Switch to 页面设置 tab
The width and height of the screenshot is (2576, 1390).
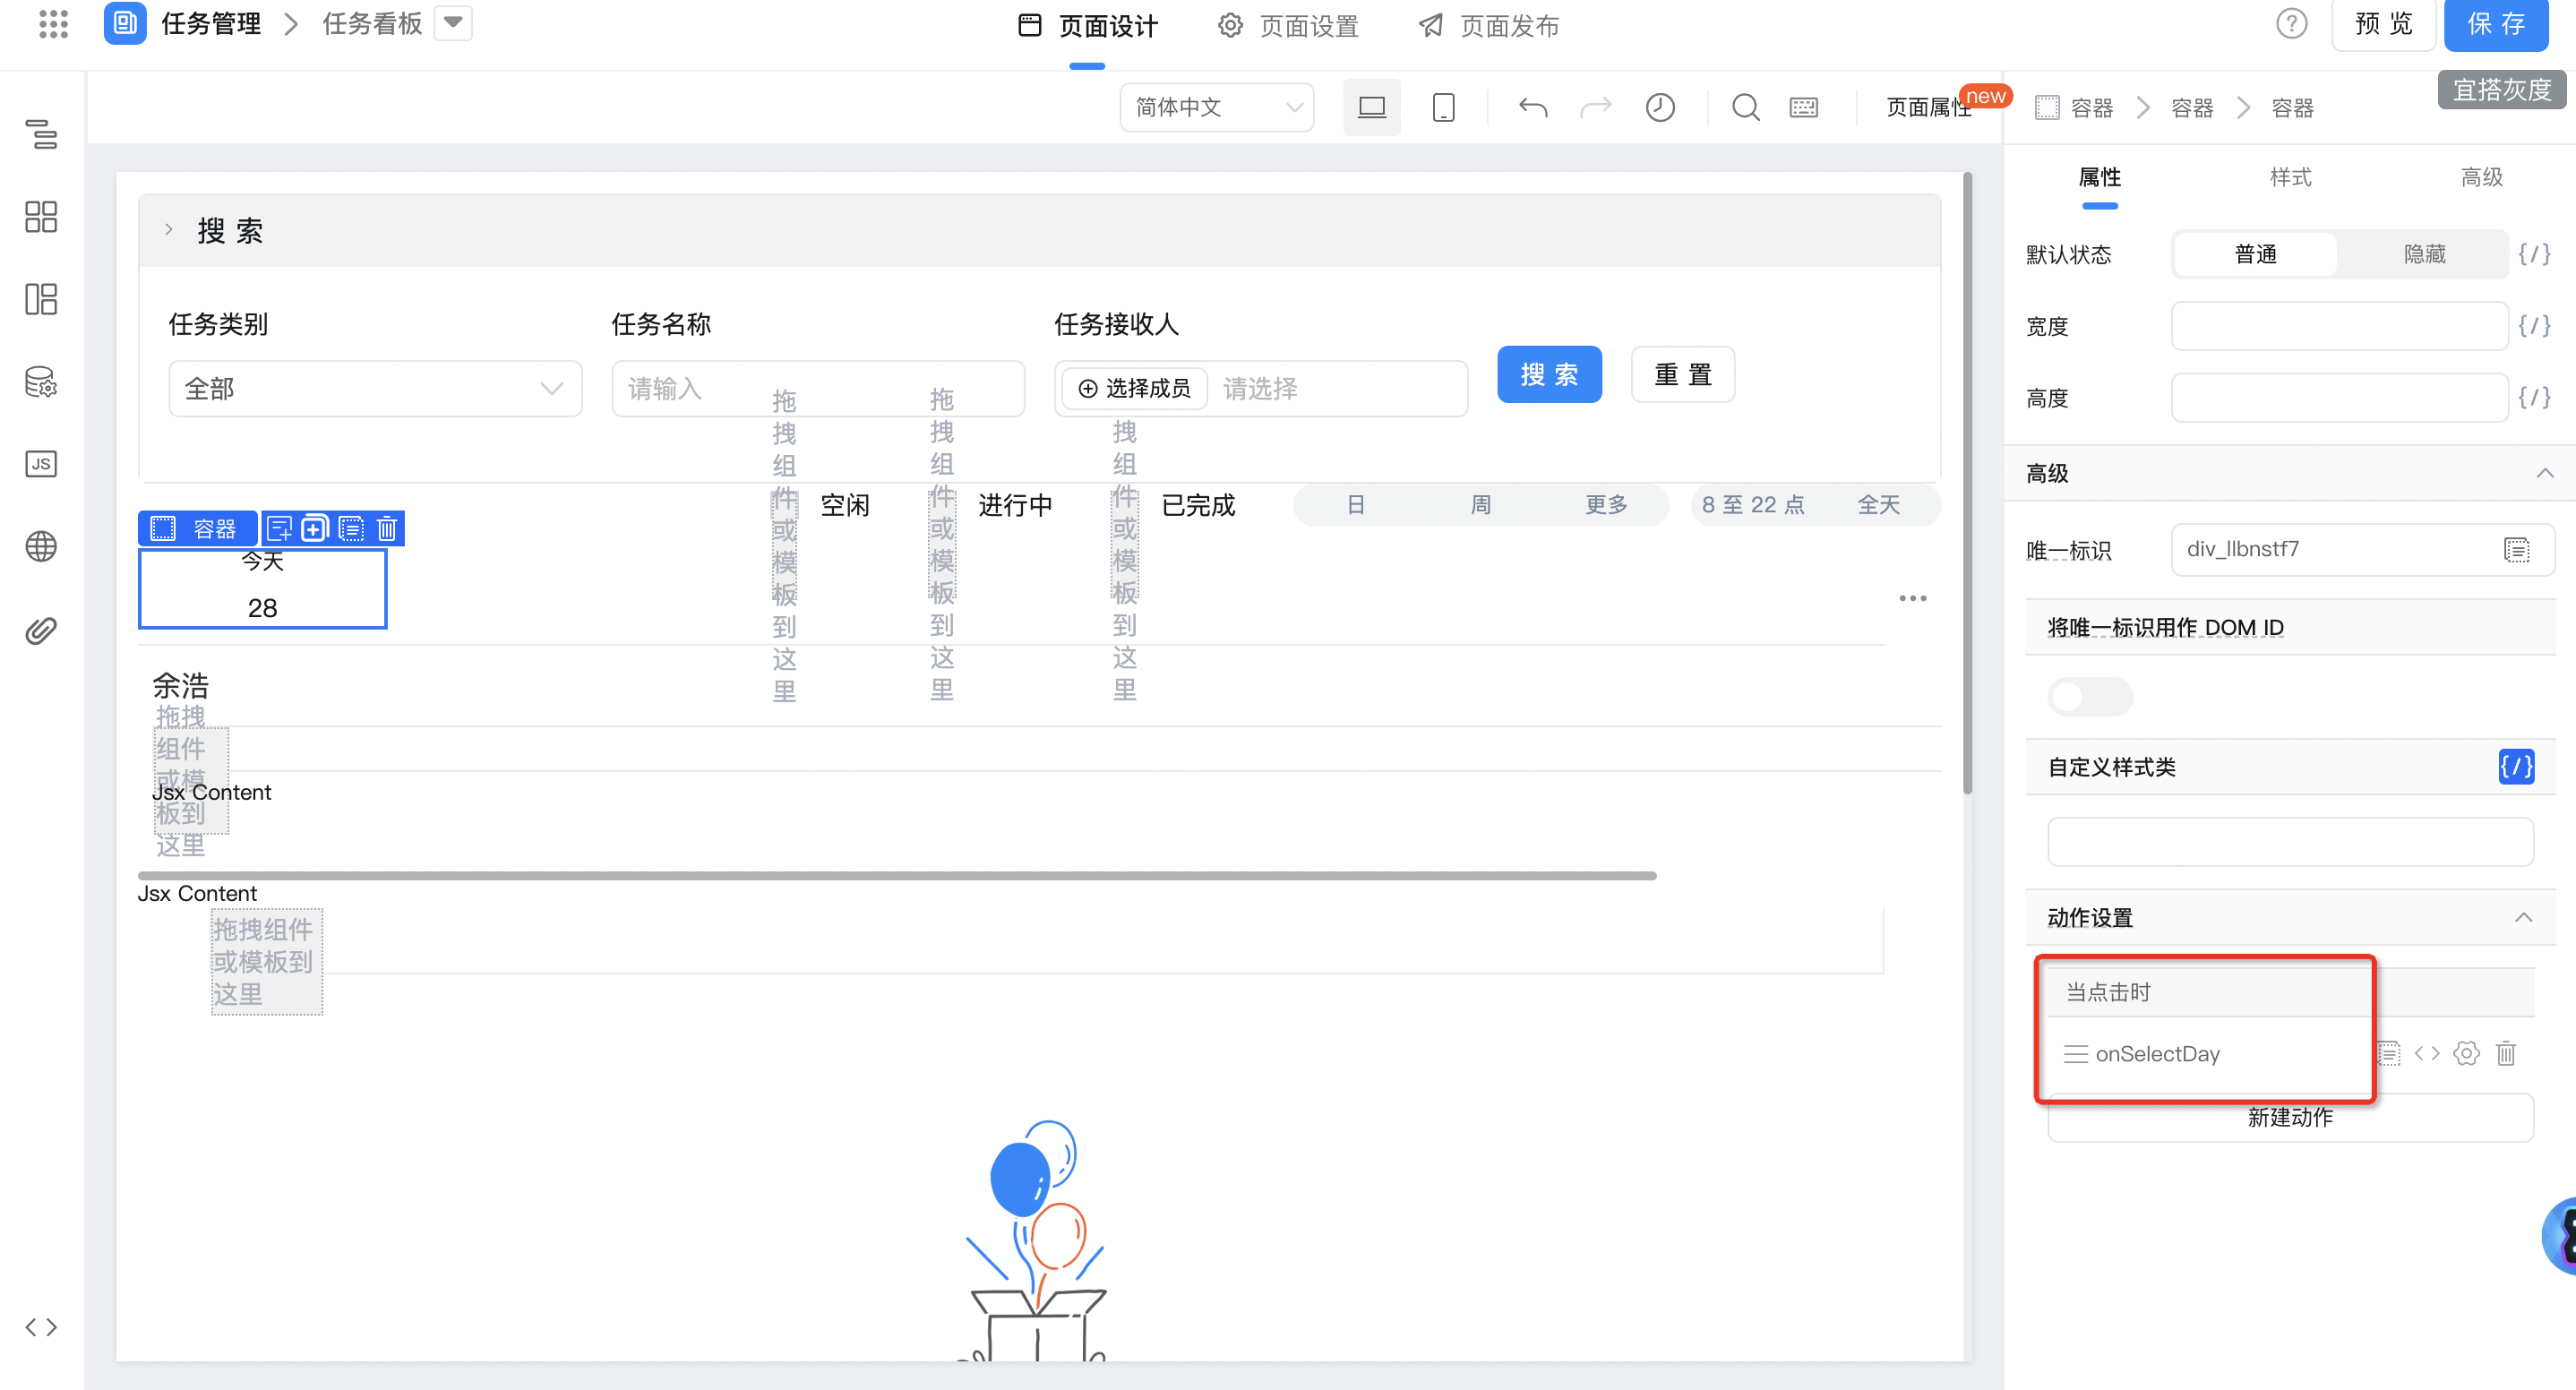(x=1288, y=26)
